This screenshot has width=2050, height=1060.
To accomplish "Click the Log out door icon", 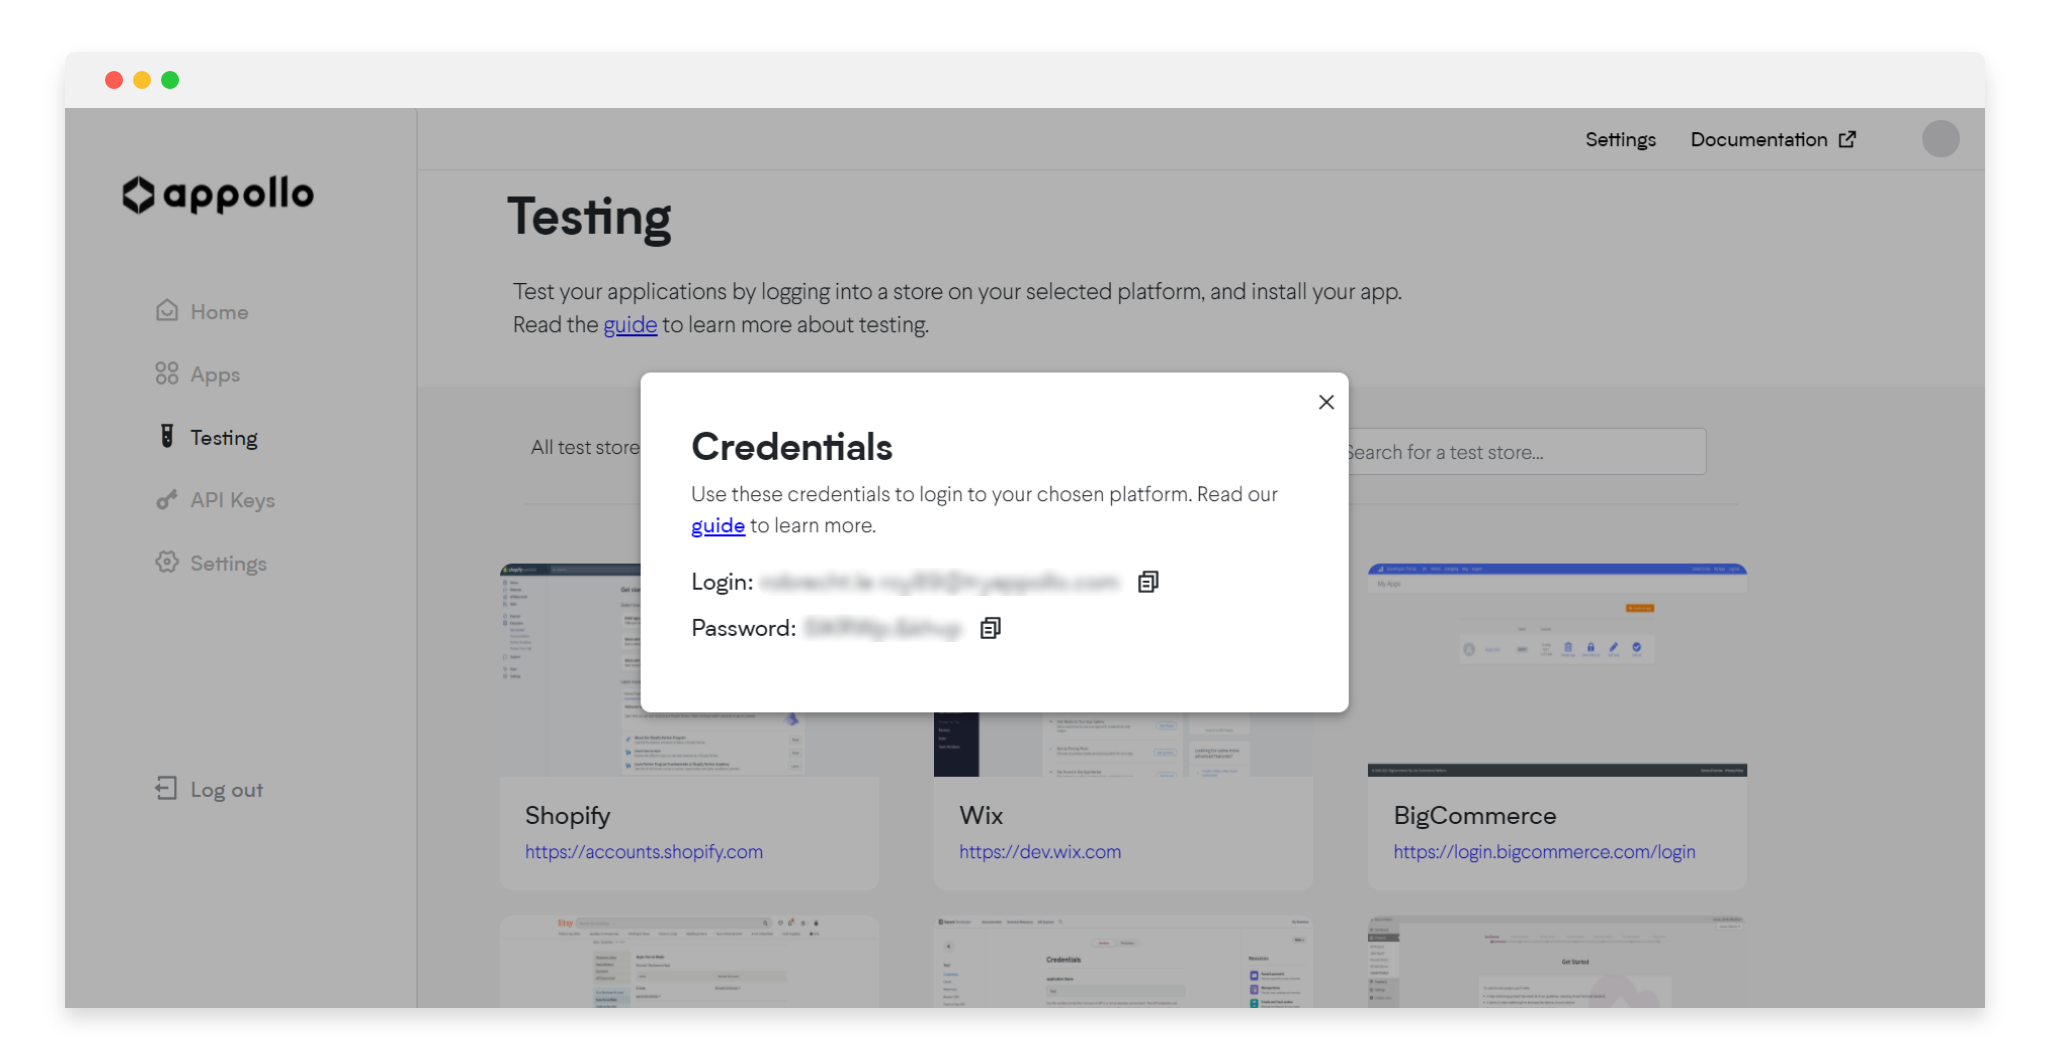I will pos(166,789).
